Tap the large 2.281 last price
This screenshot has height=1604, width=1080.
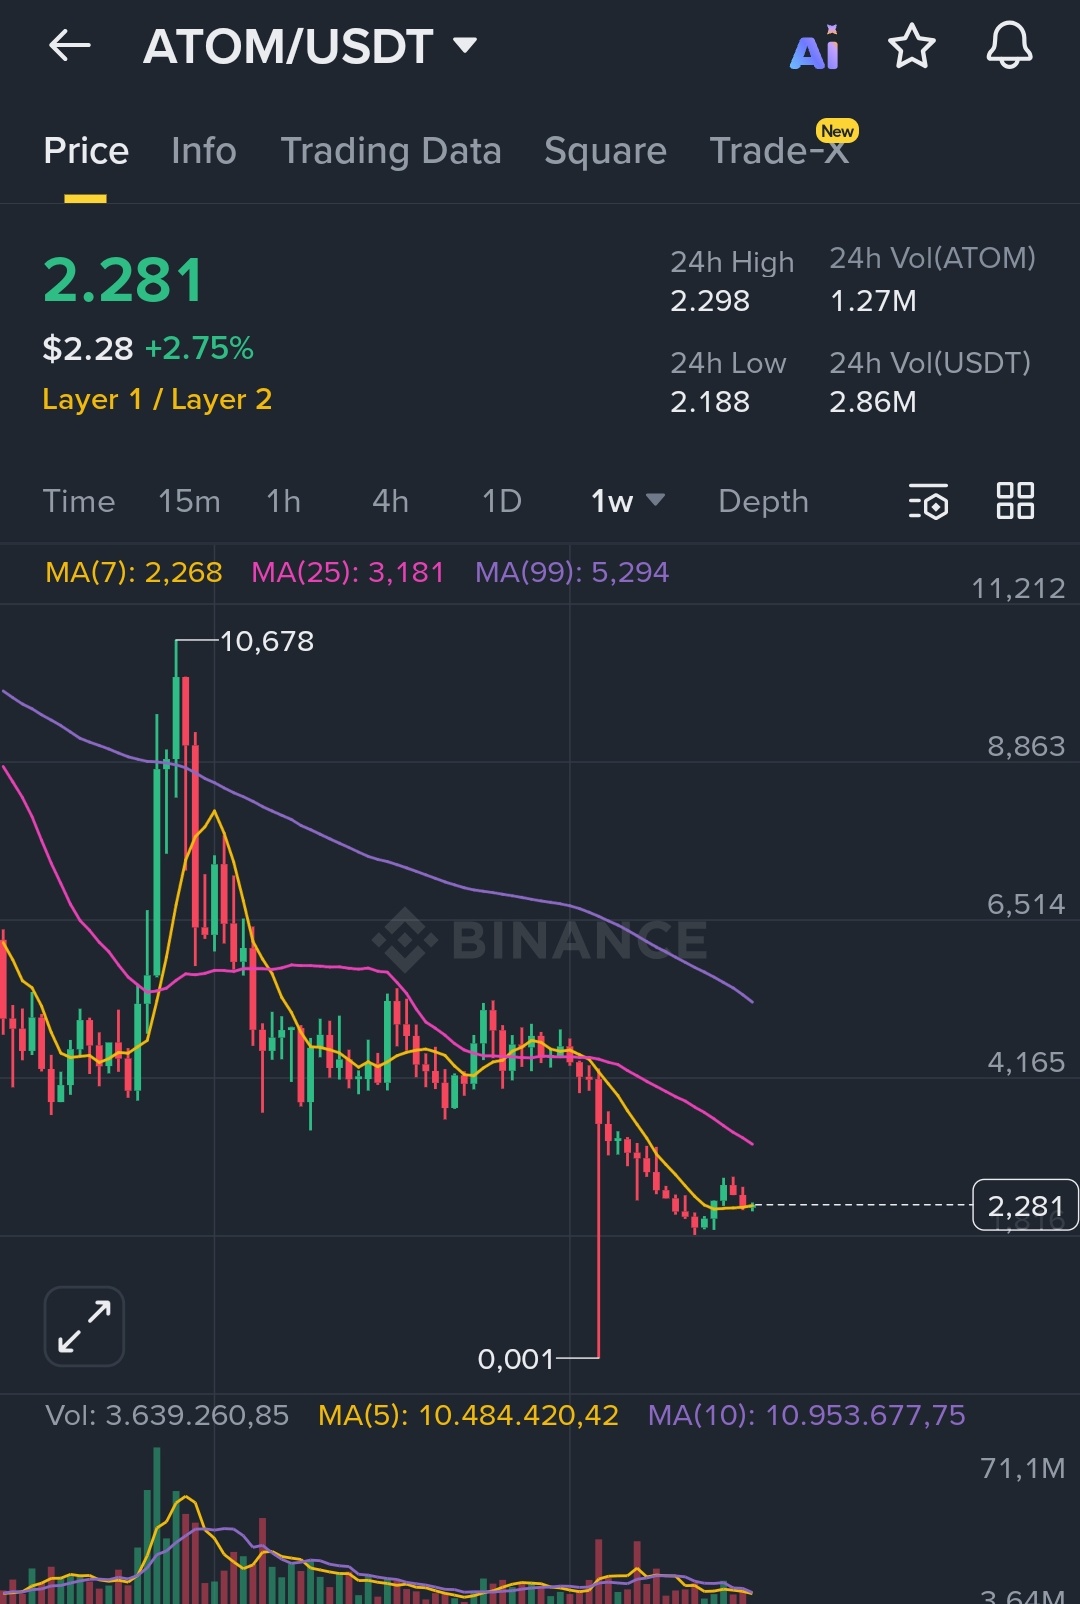(x=124, y=280)
